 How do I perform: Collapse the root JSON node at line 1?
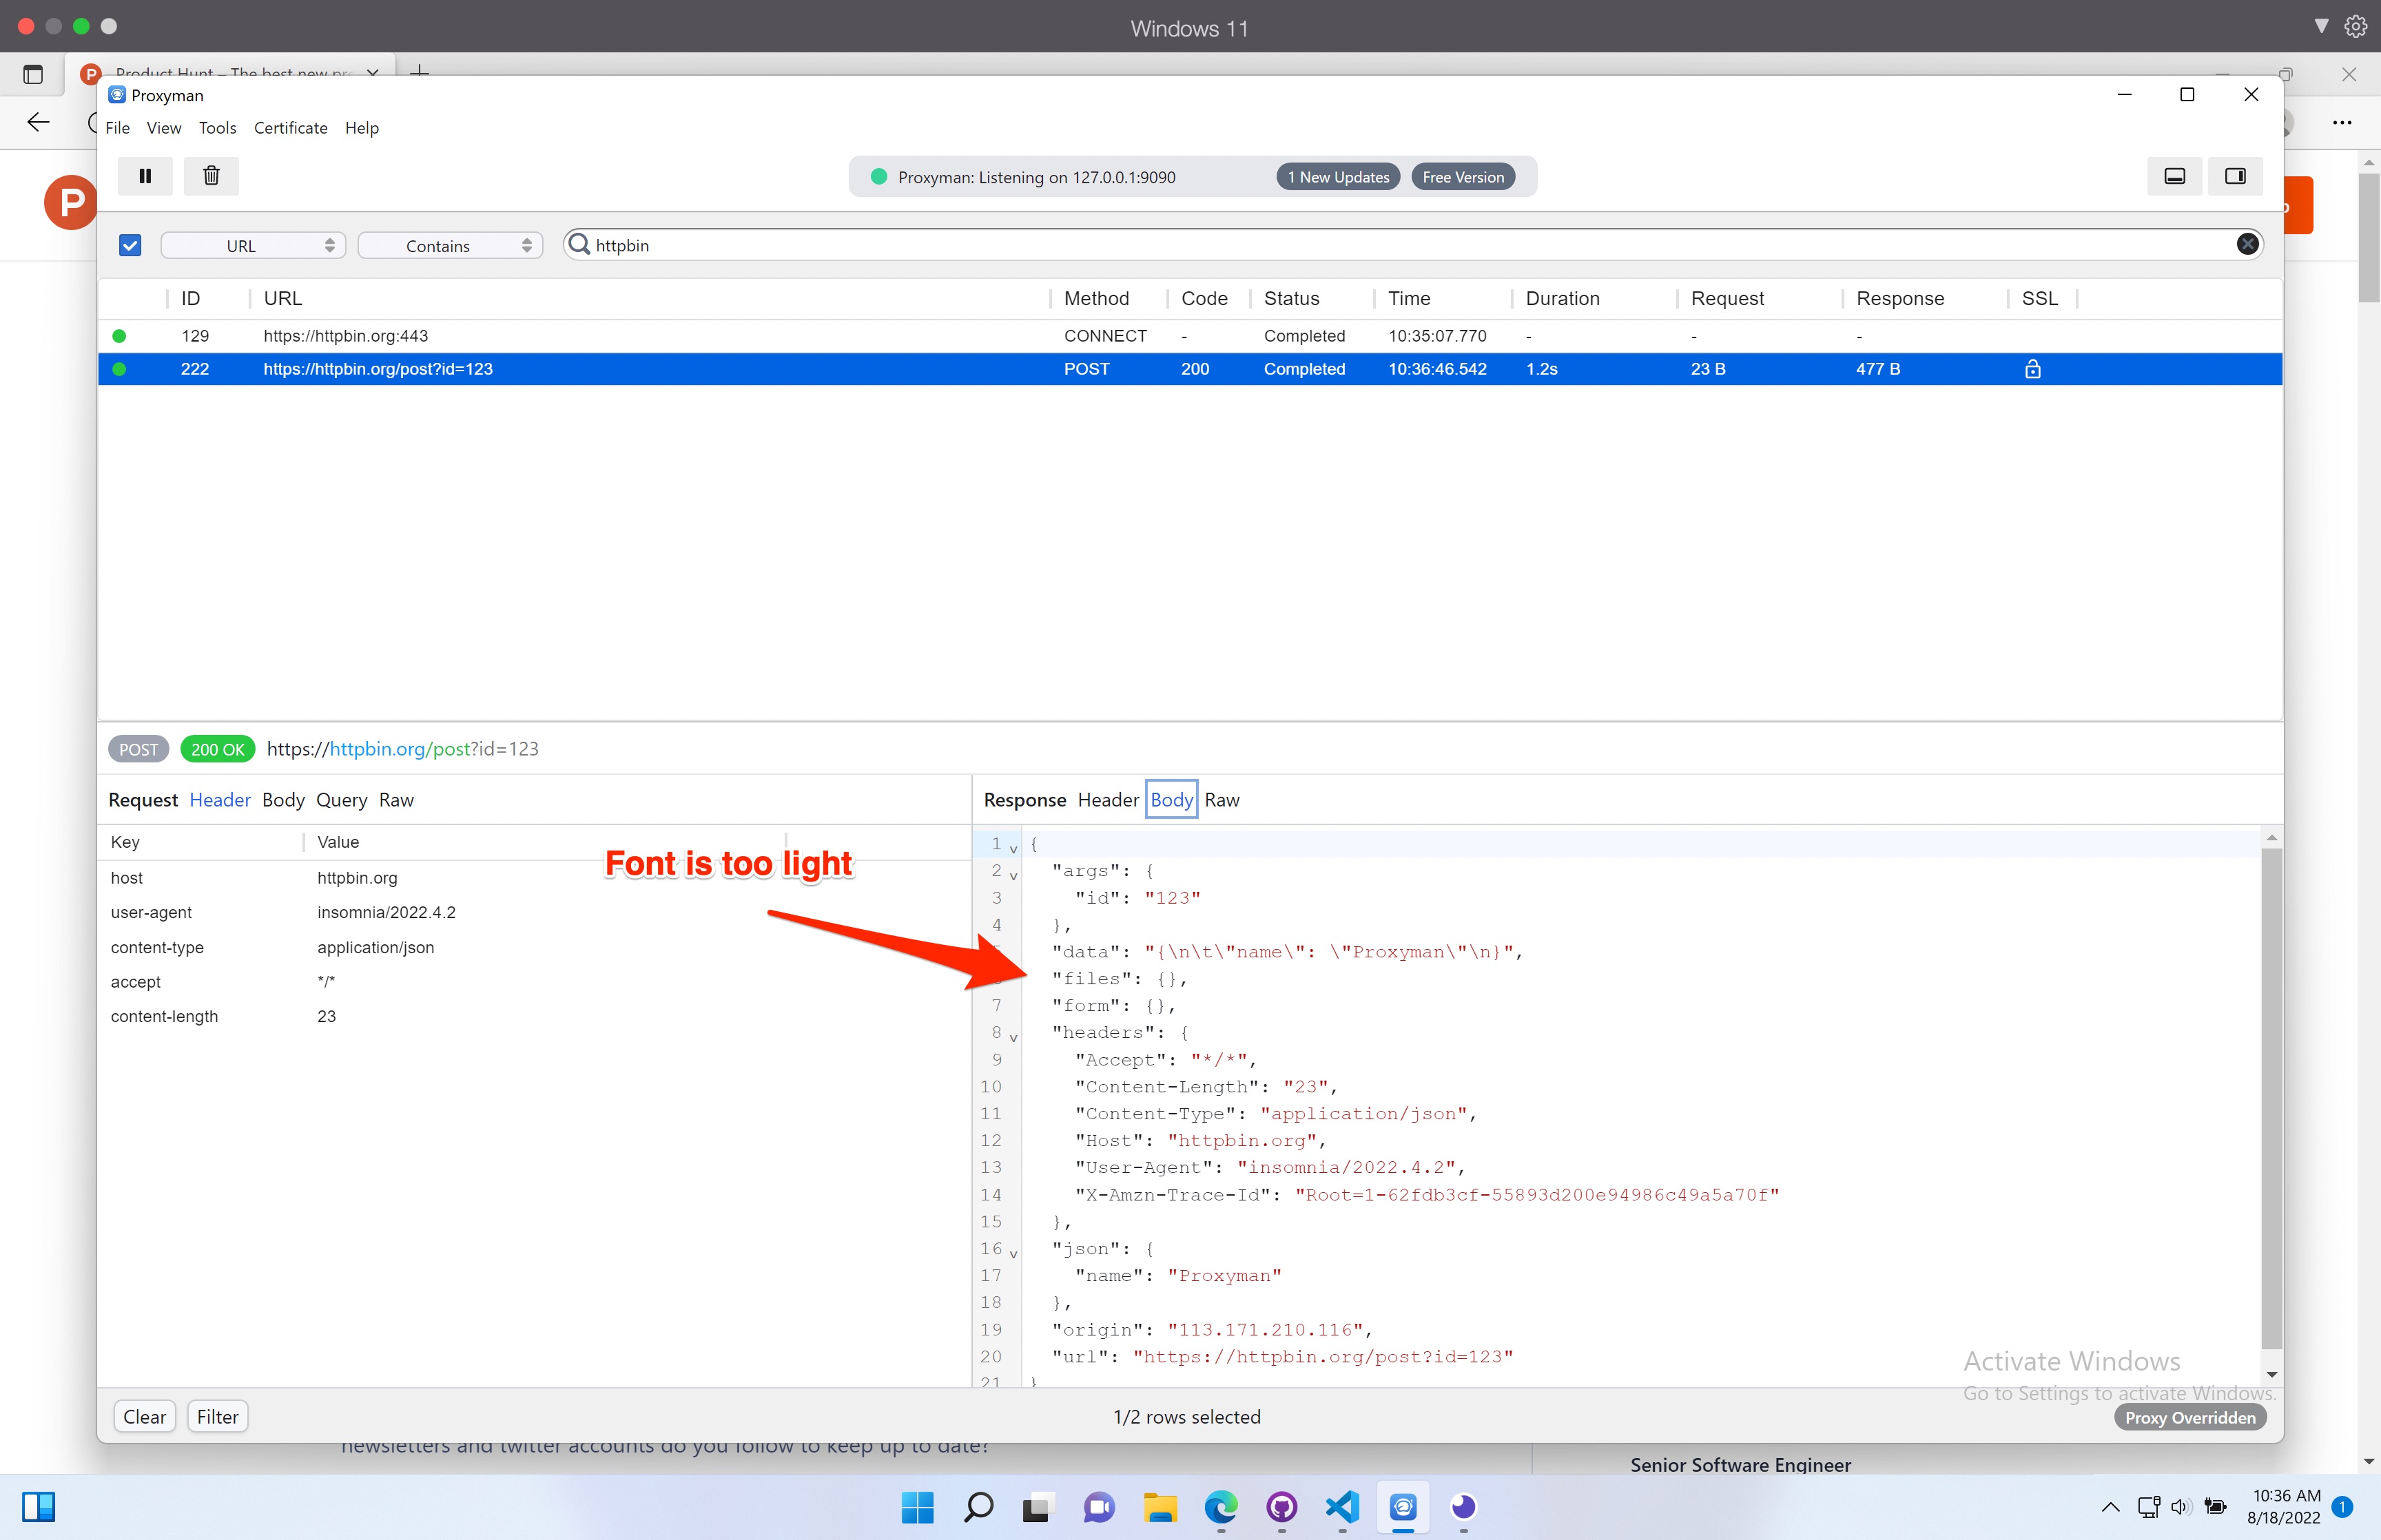pyautogui.click(x=1013, y=847)
